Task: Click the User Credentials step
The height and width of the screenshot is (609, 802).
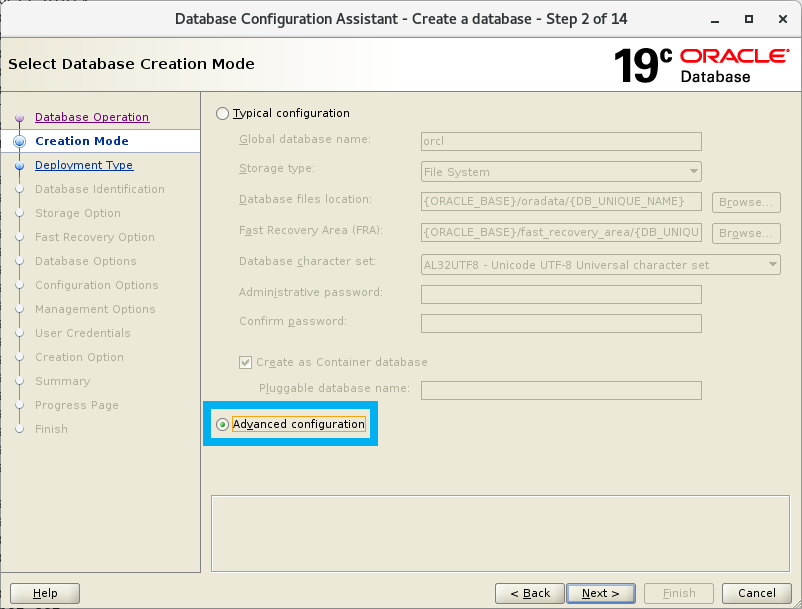Action: click(x=82, y=333)
